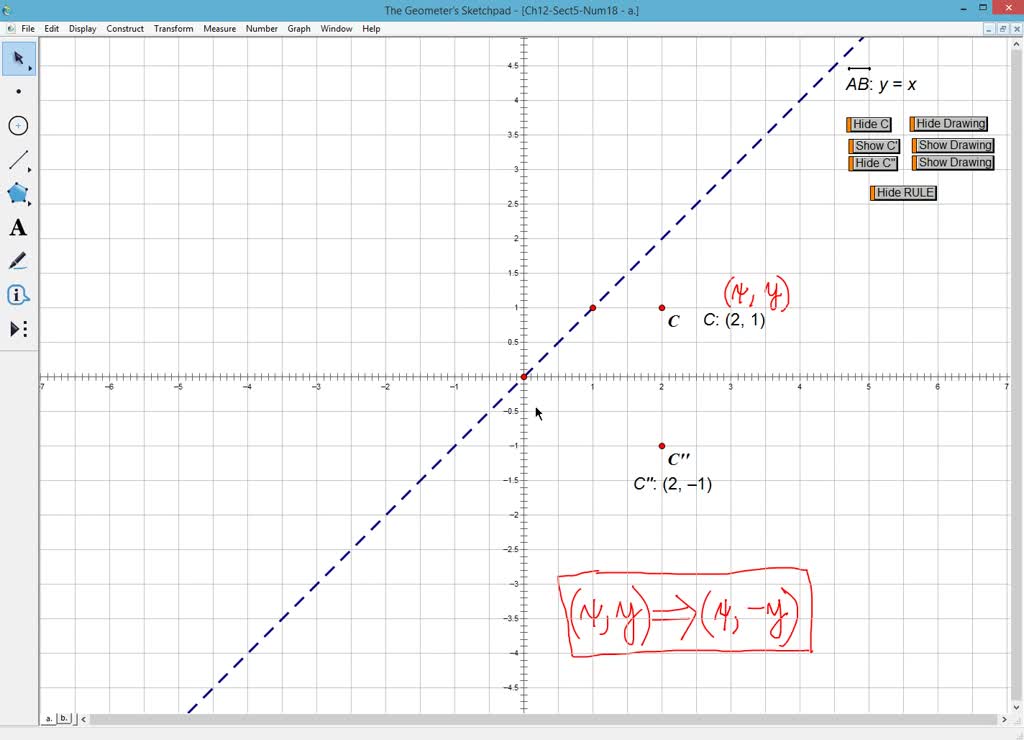Pick the Straightedge segment tool
Viewport: 1024px width, 740px height.
18,159
